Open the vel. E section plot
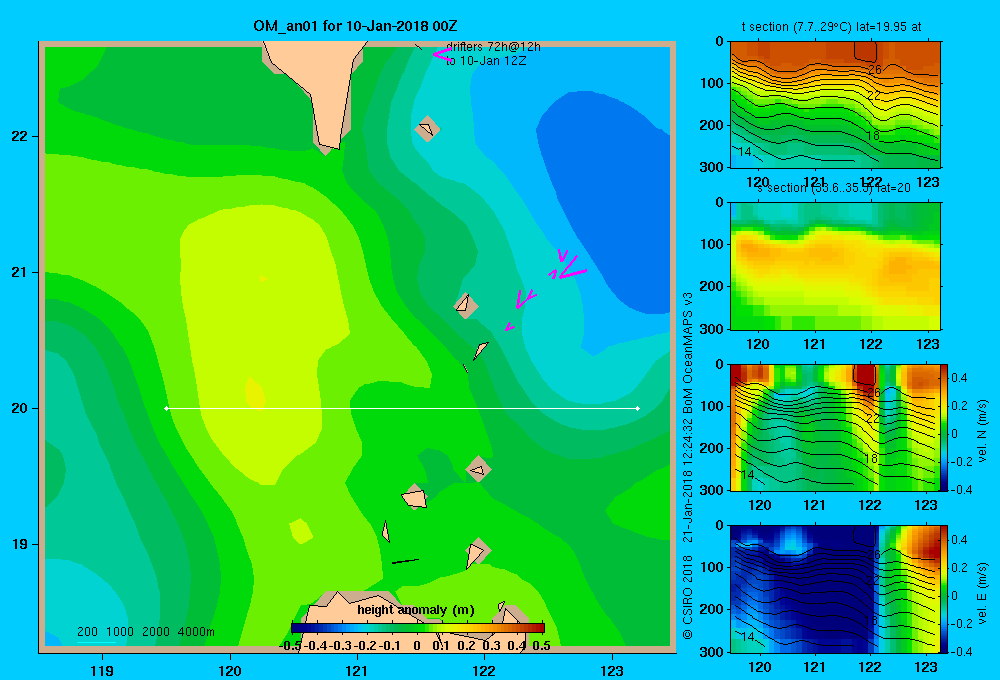 835,589
